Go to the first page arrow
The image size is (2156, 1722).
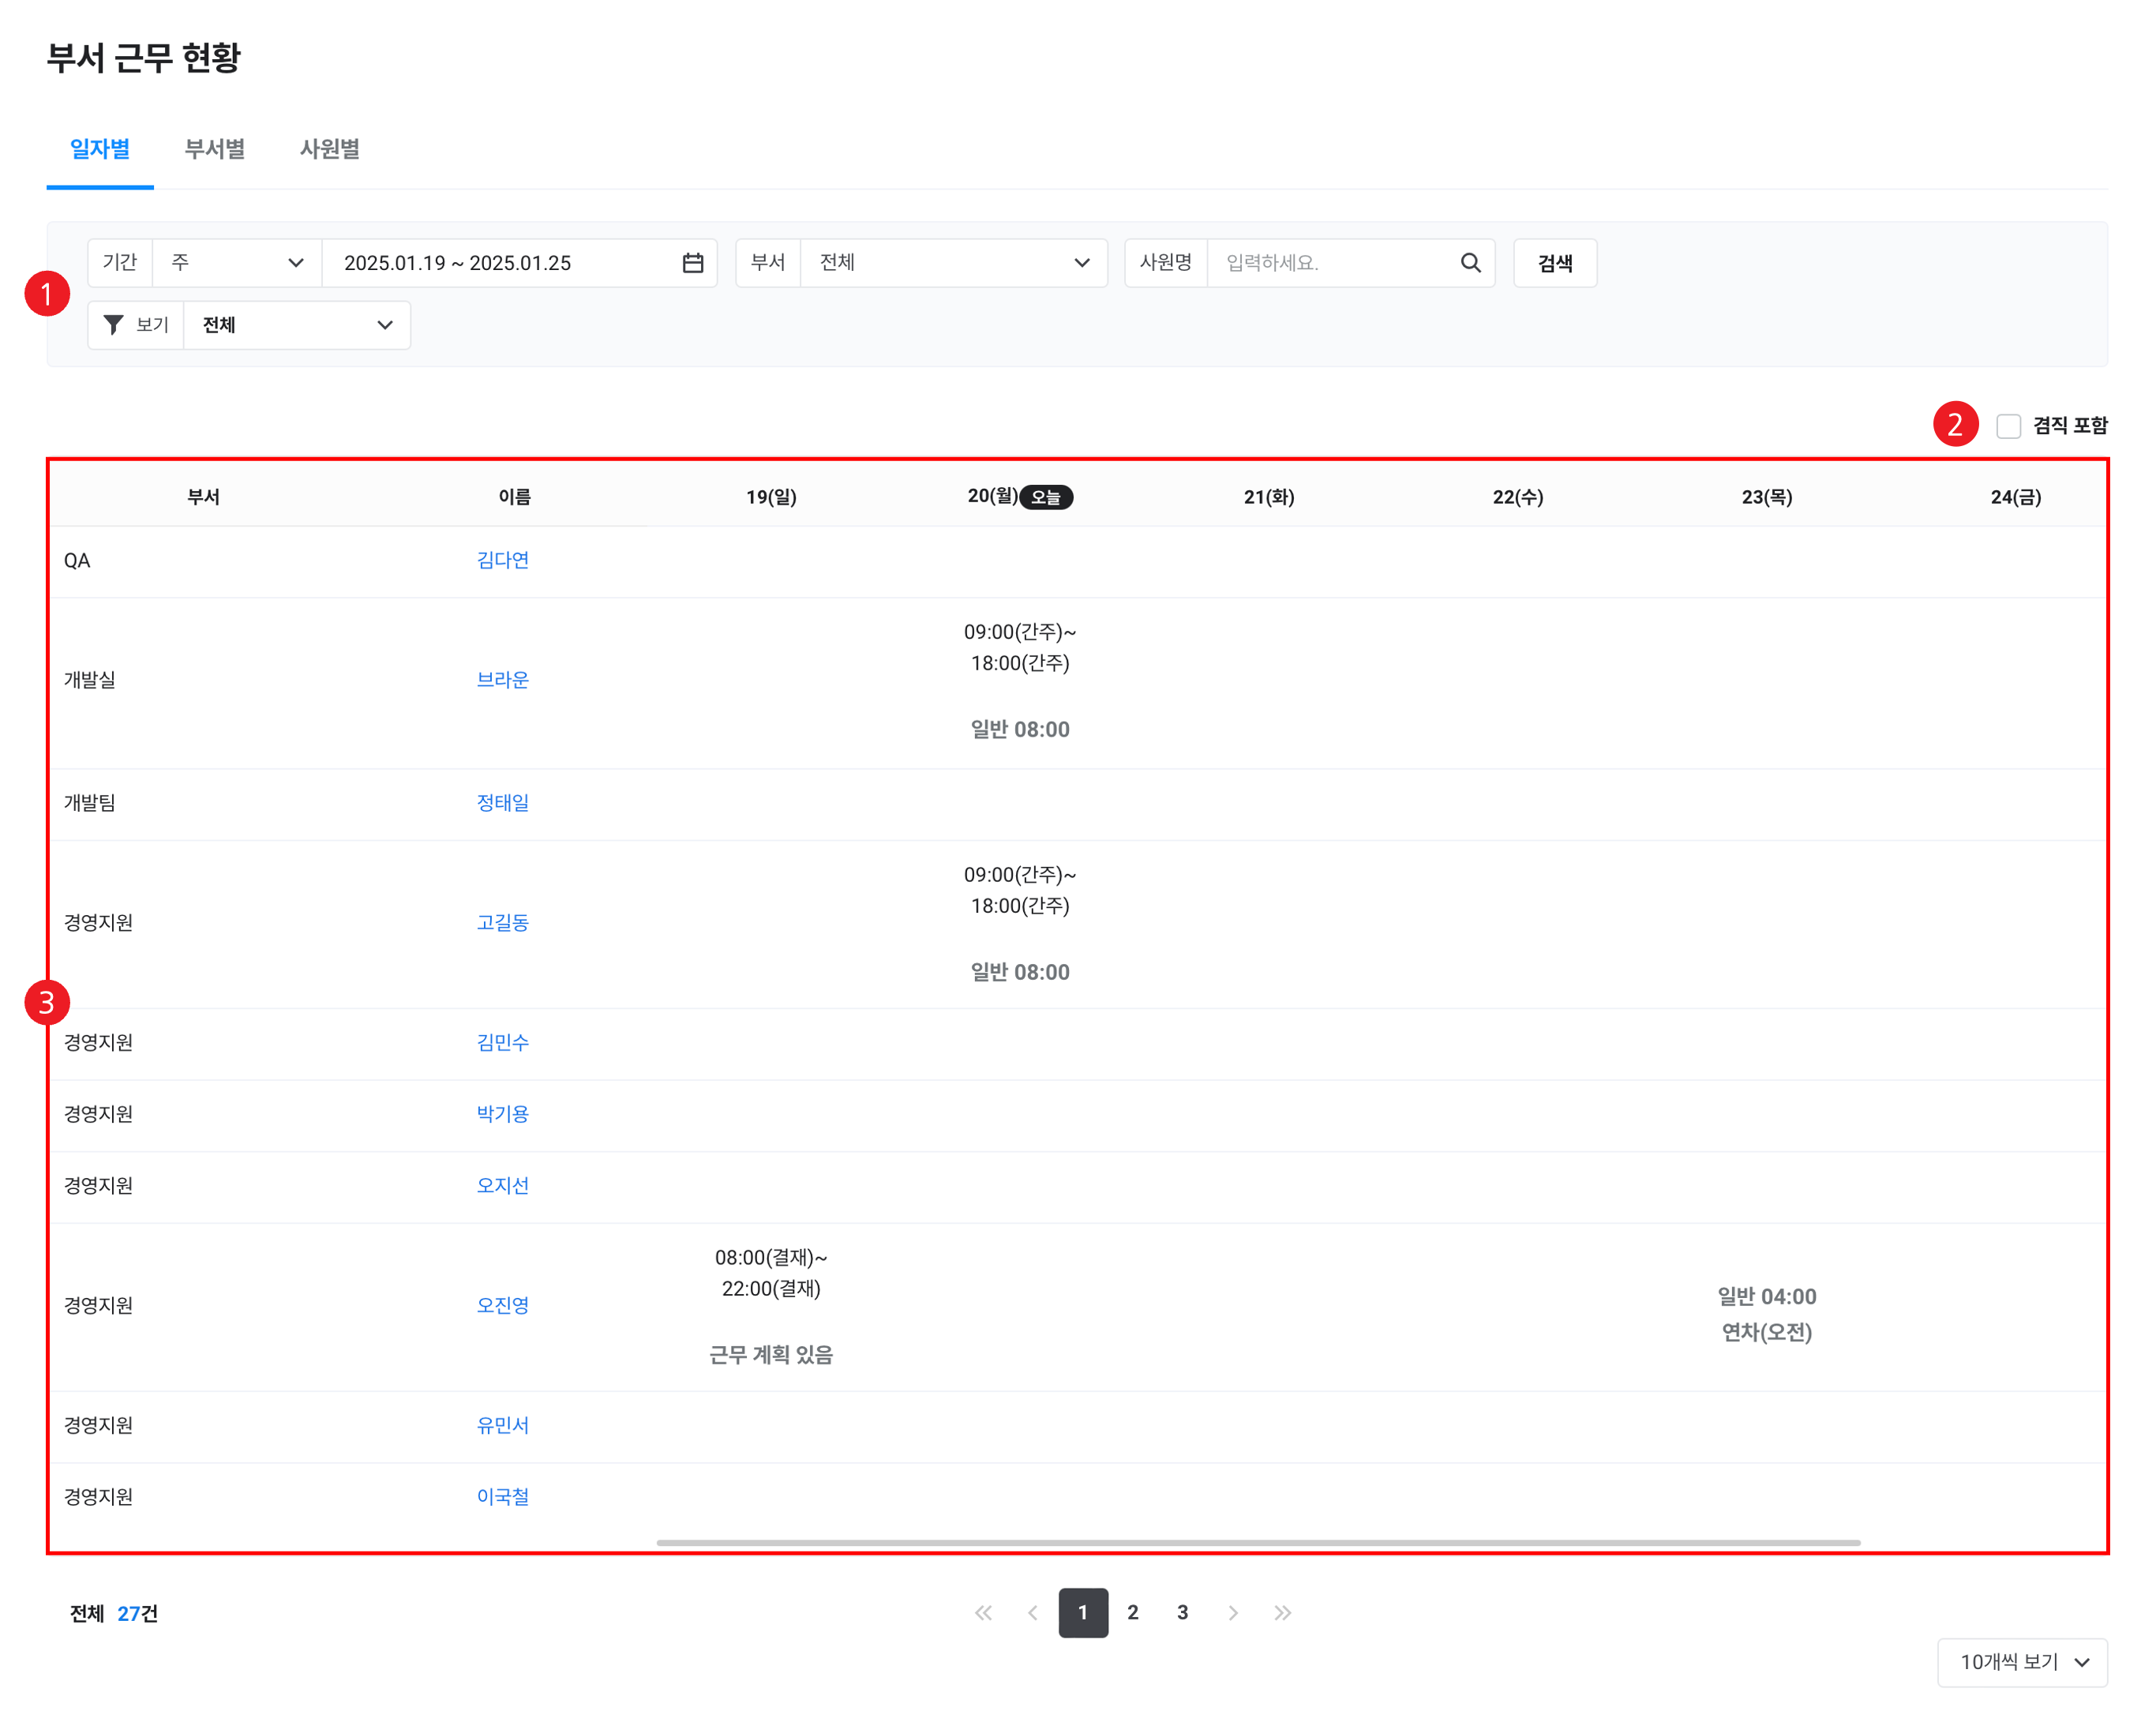pos(983,1612)
